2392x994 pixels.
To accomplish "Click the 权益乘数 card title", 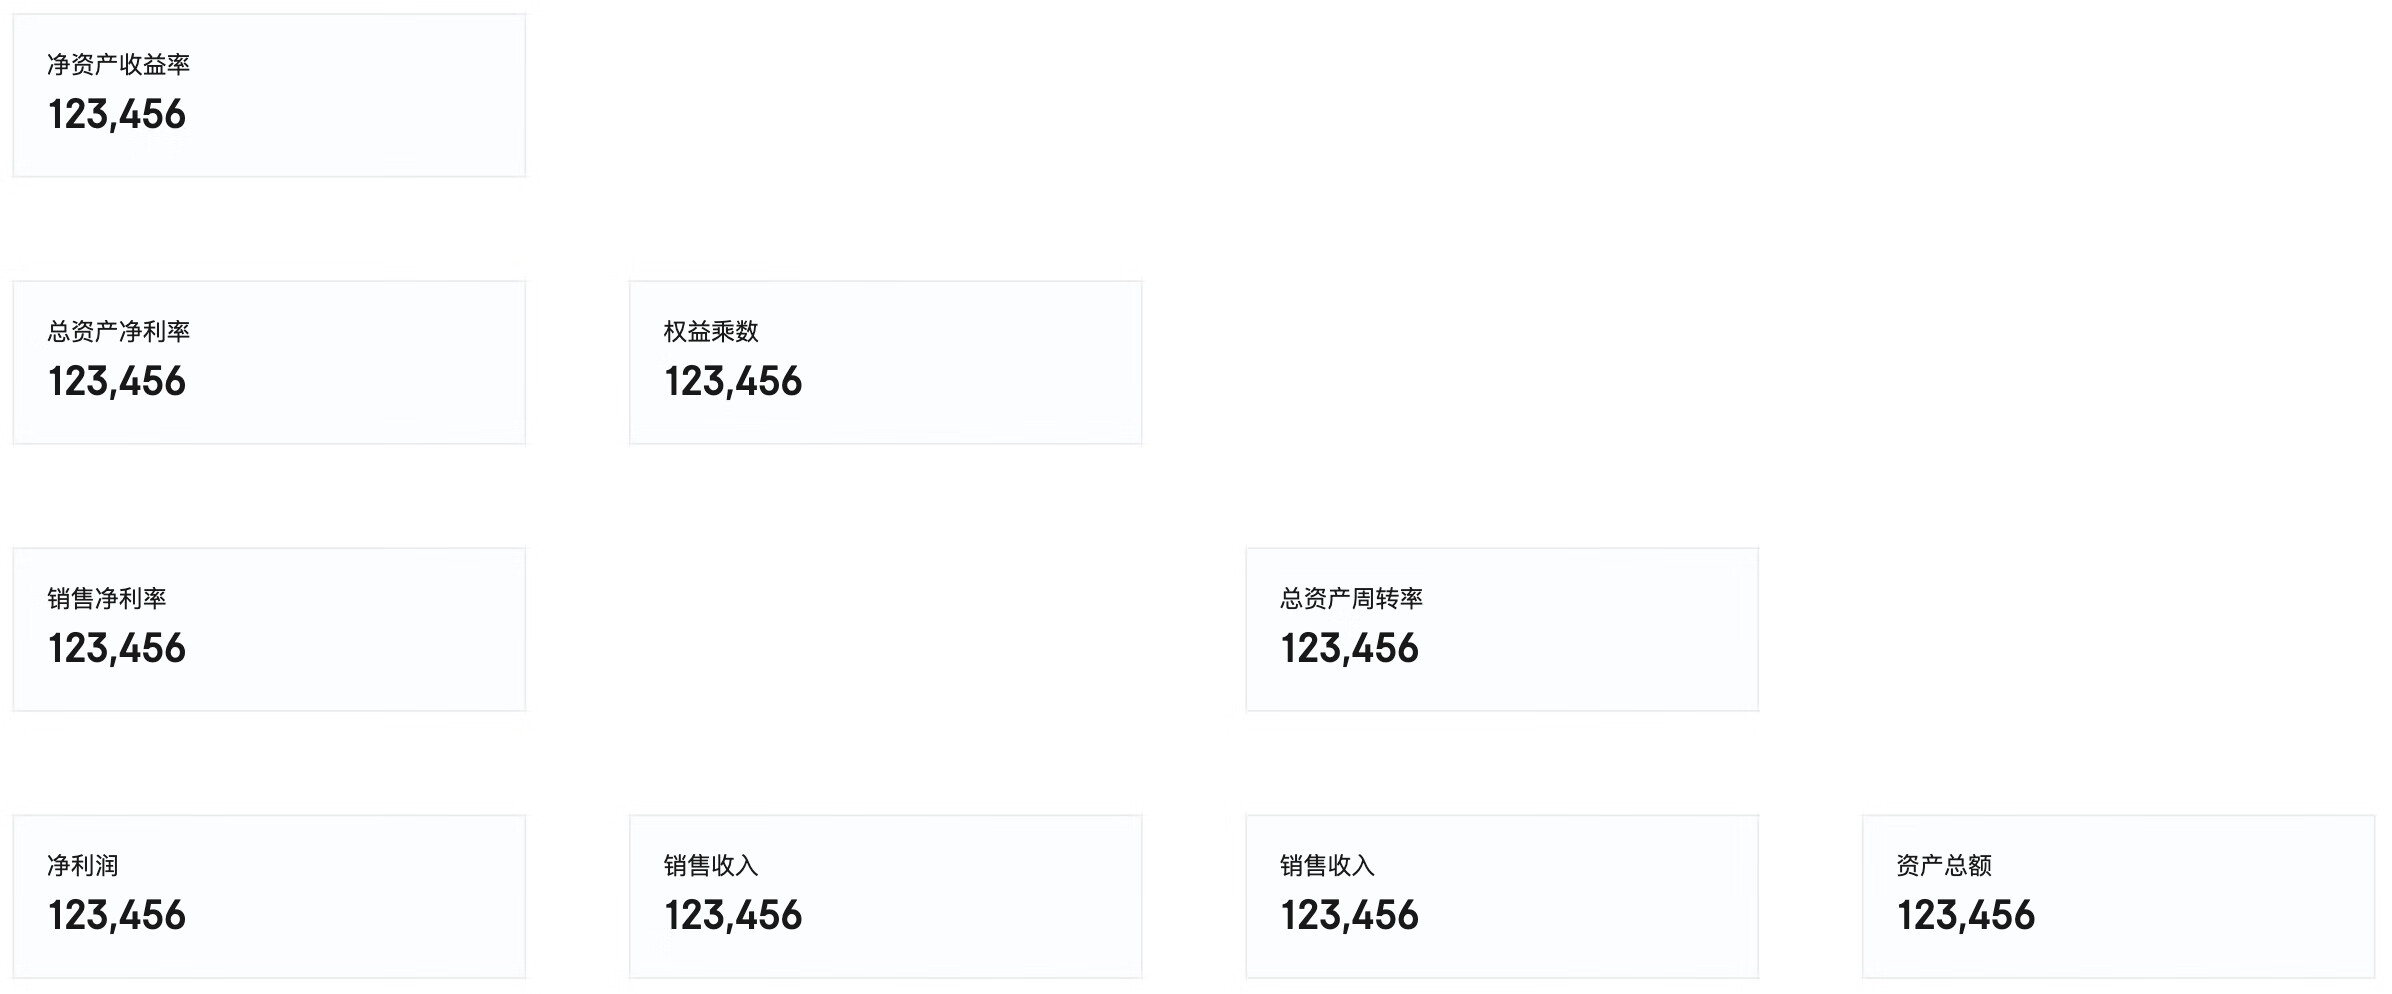I will click(x=711, y=331).
